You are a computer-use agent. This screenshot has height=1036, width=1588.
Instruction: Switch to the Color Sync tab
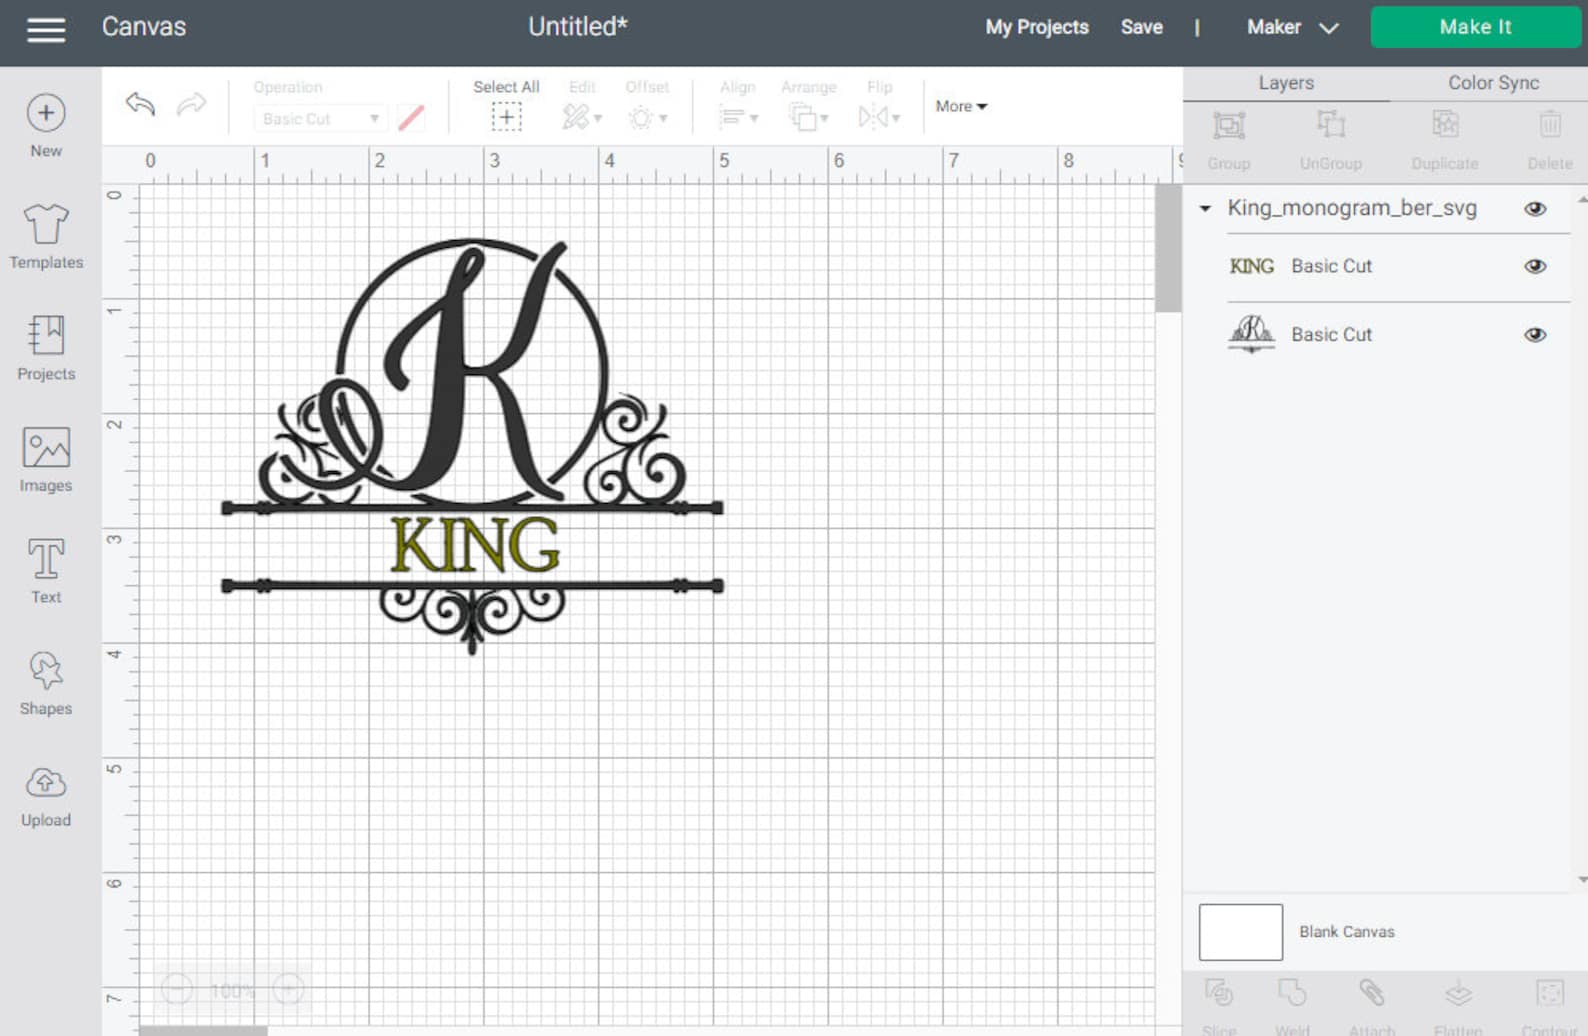1493,83
